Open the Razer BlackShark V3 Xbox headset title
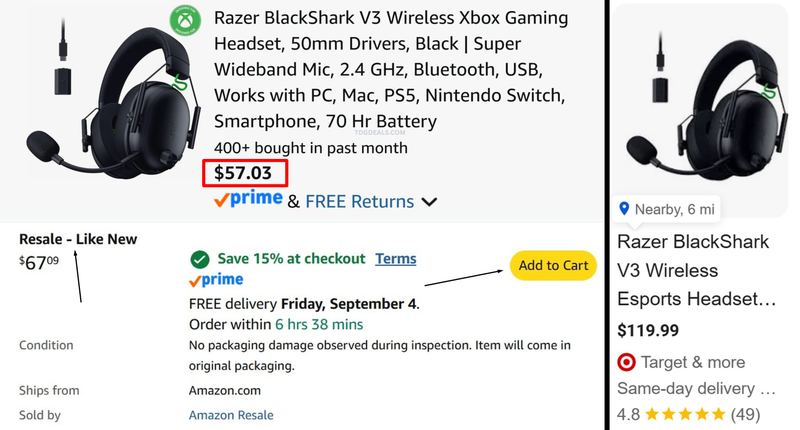Screen dimensions: 800x430 pos(391,69)
